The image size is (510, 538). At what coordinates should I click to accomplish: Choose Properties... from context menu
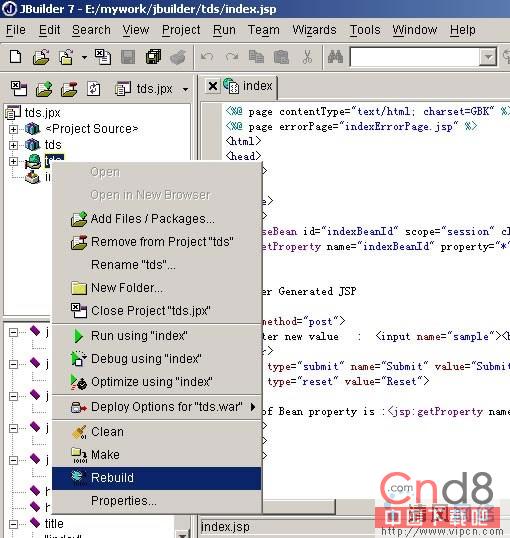157,501
